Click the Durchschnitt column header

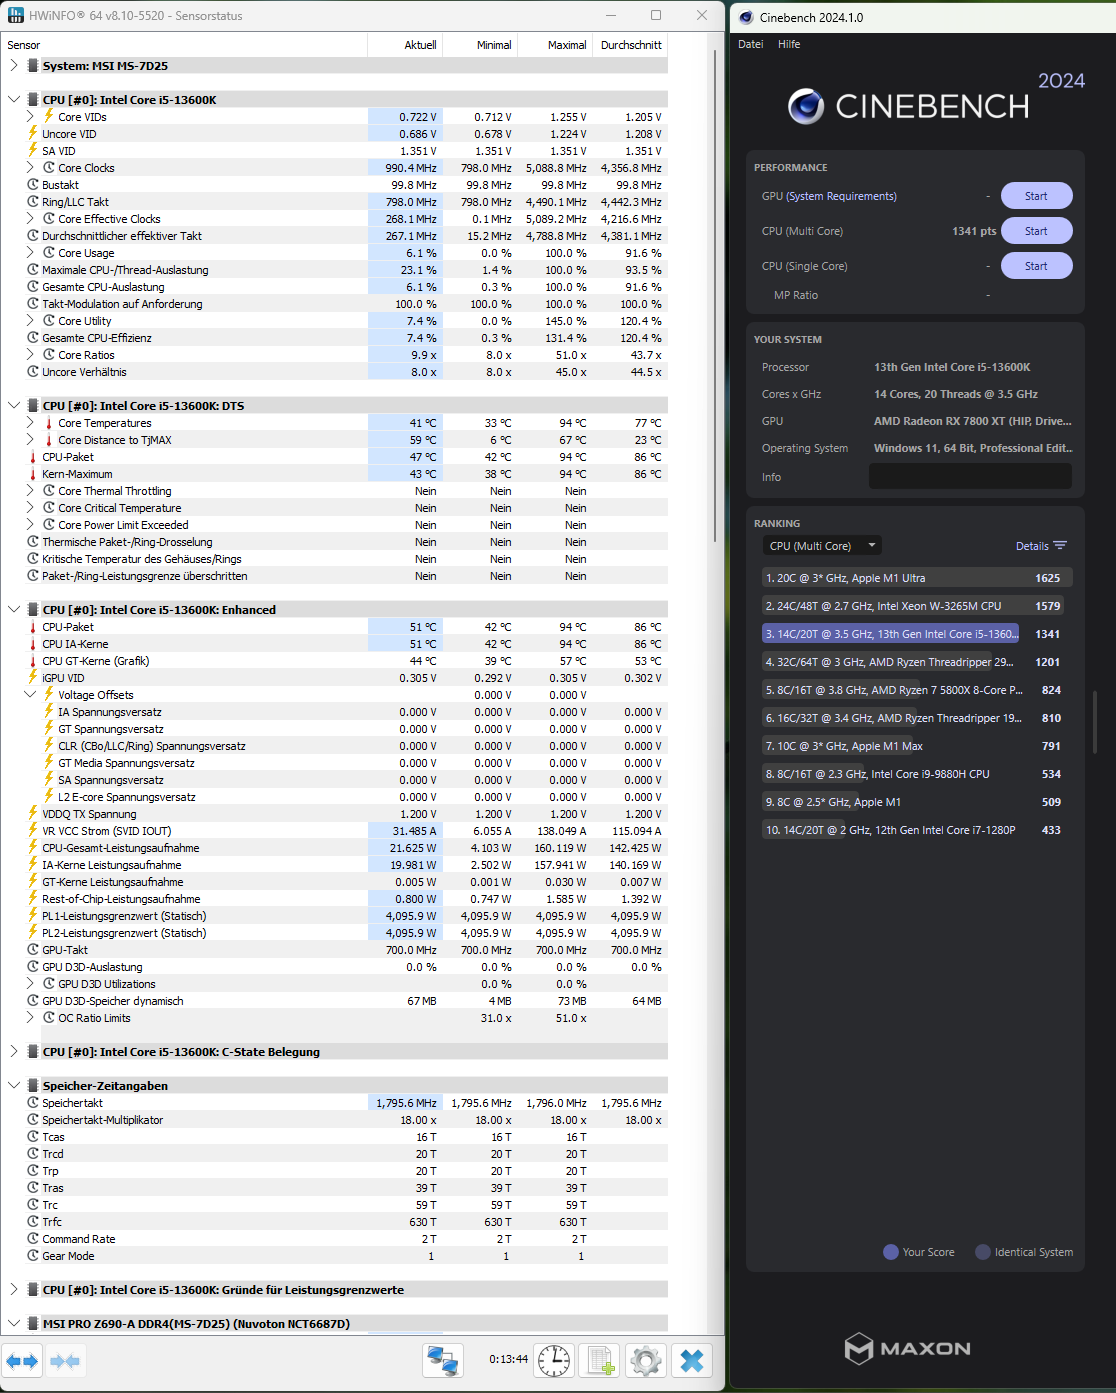point(630,45)
